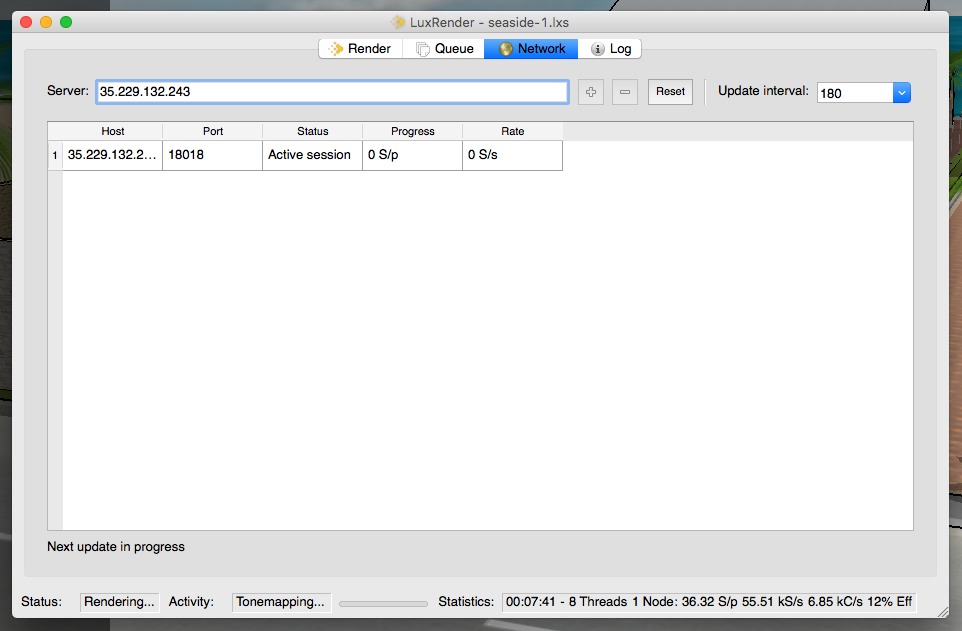Select the 0 S/s rate cell
Image resolution: width=962 pixels, height=631 pixels.
click(x=513, y=155)
